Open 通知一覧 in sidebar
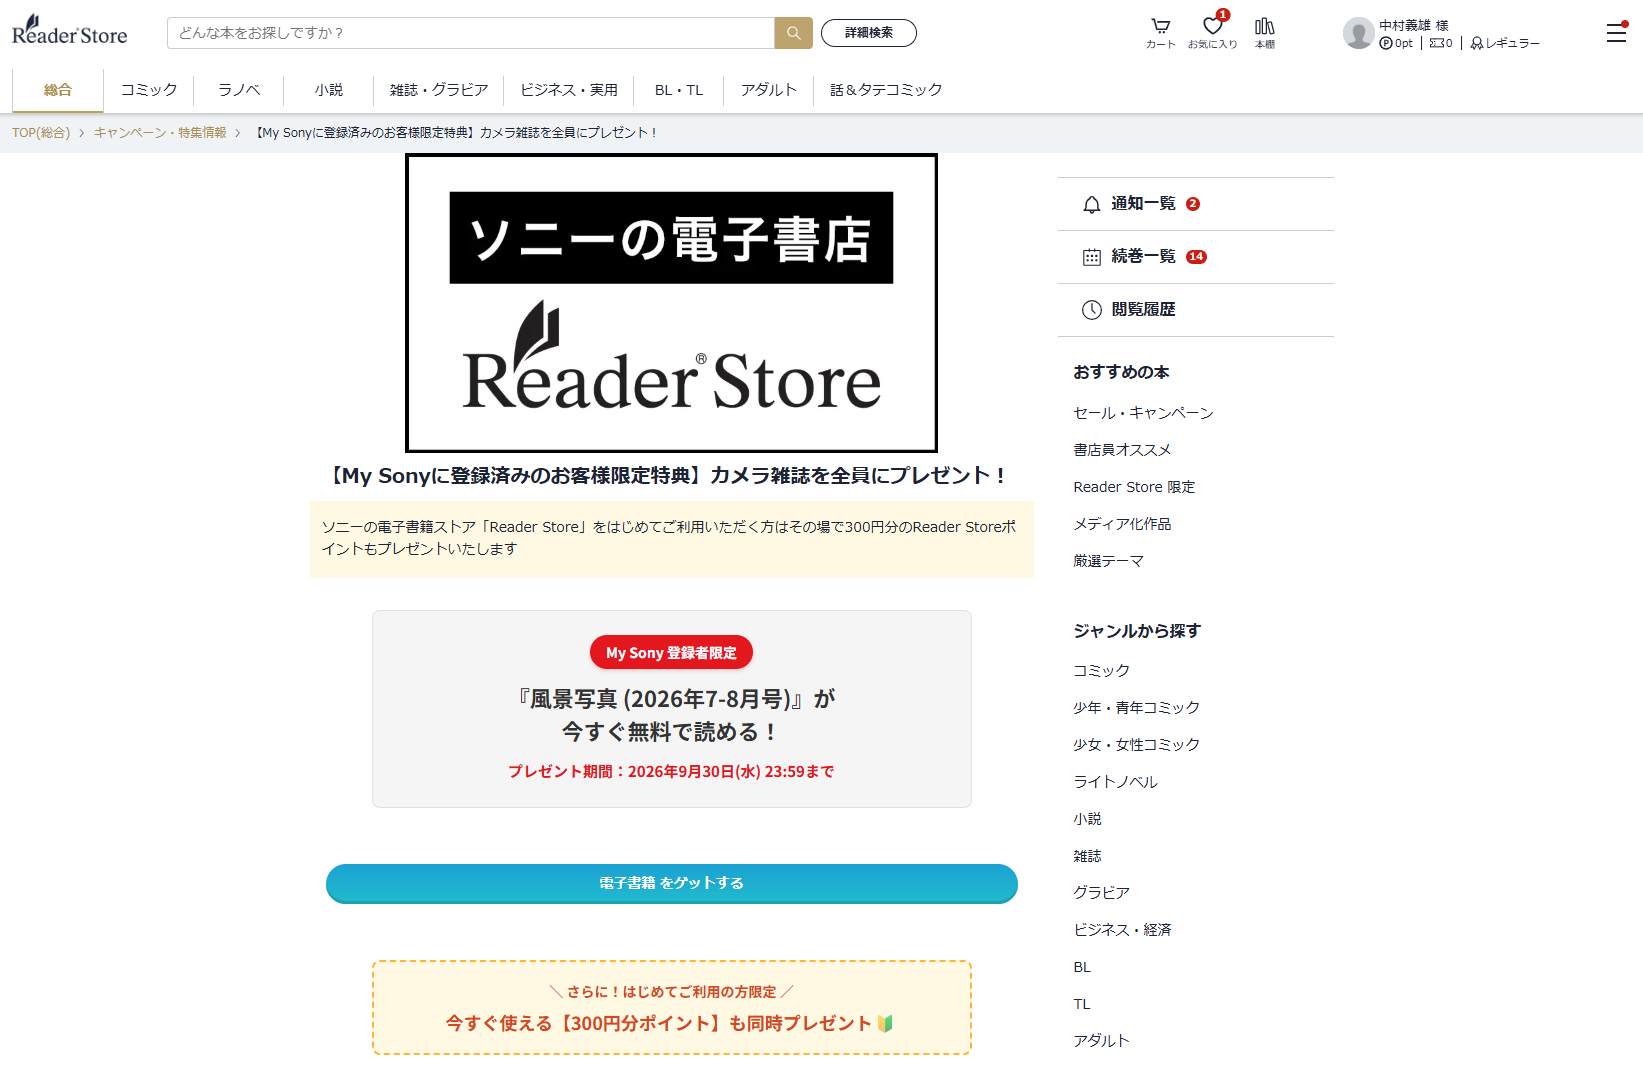This screenshot has height=1080, width=1643. (x=1196, y=204)
